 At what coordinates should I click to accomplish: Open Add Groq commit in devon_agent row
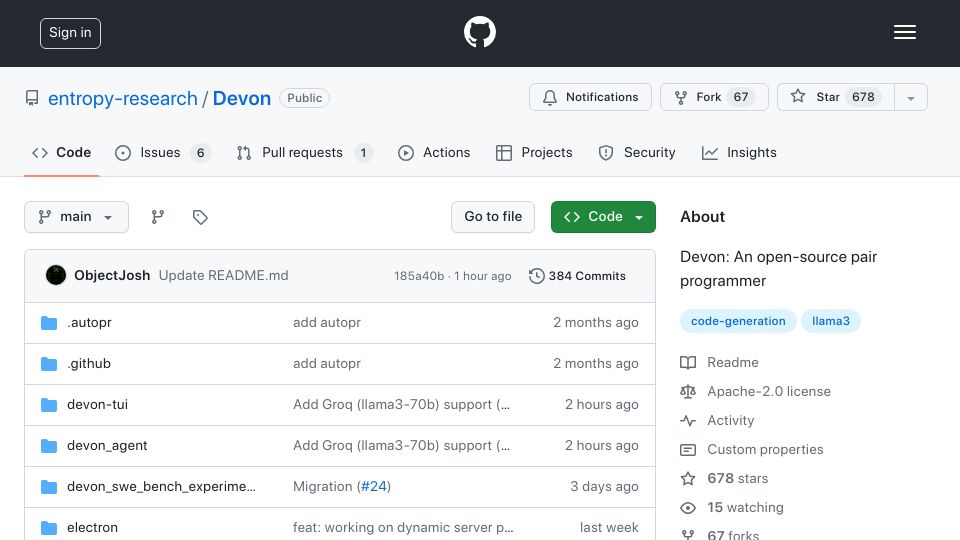(401, 446)
